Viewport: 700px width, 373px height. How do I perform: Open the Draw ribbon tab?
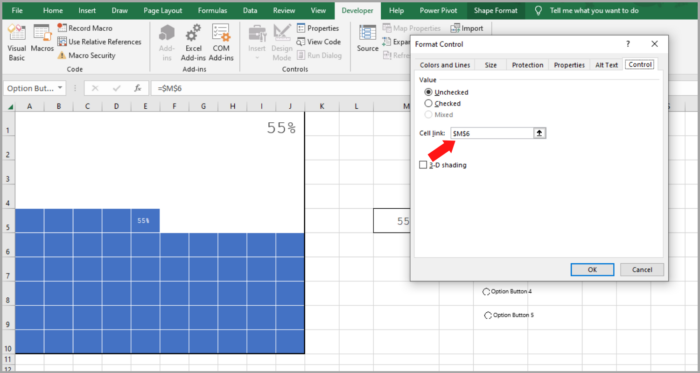(x=120, y=10)
